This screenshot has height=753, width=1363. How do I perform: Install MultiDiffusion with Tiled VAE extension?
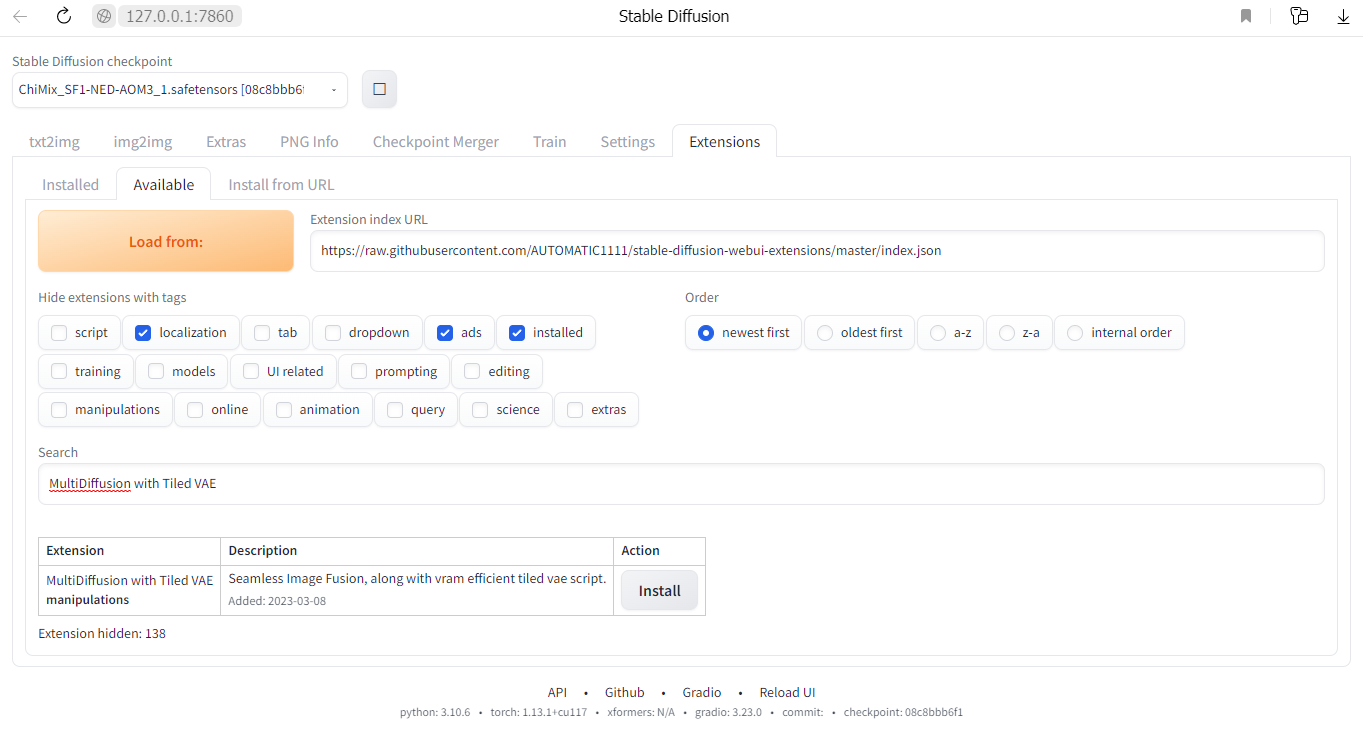coord(660,591)
